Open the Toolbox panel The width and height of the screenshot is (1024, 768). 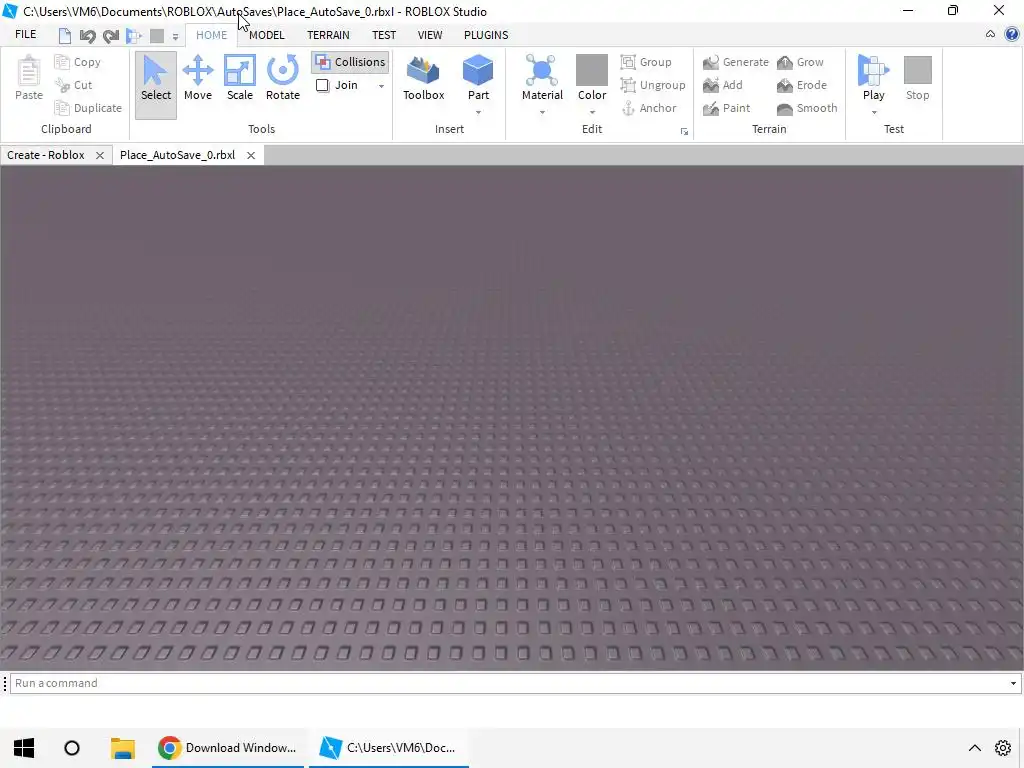(423, 79)
